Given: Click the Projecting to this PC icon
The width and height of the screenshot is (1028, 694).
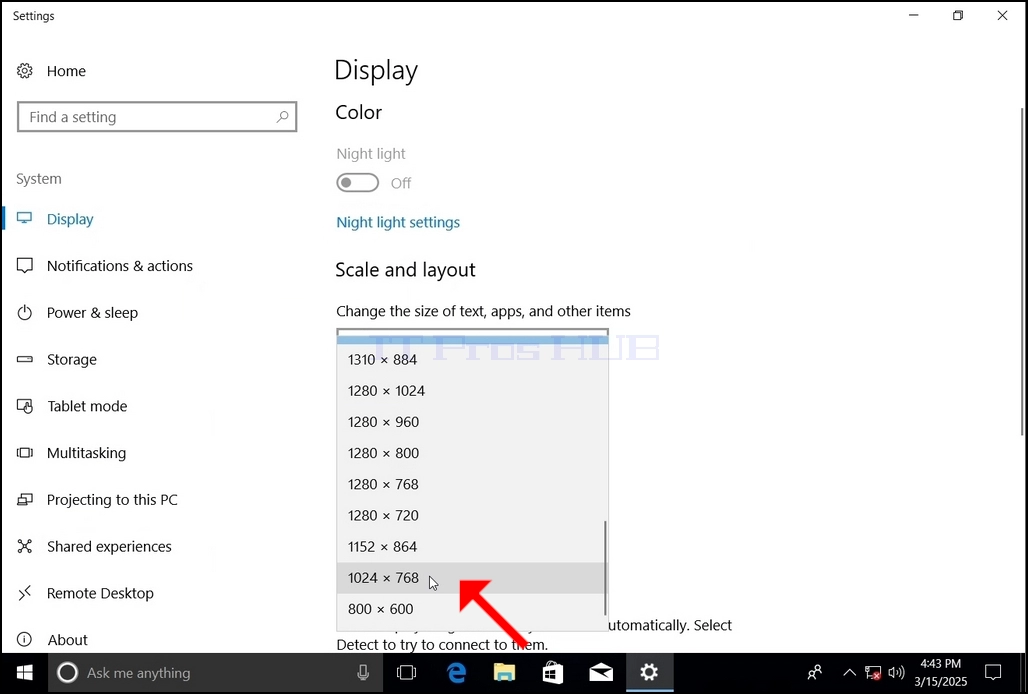Looking at the screenshot, I should pos(24,499).
